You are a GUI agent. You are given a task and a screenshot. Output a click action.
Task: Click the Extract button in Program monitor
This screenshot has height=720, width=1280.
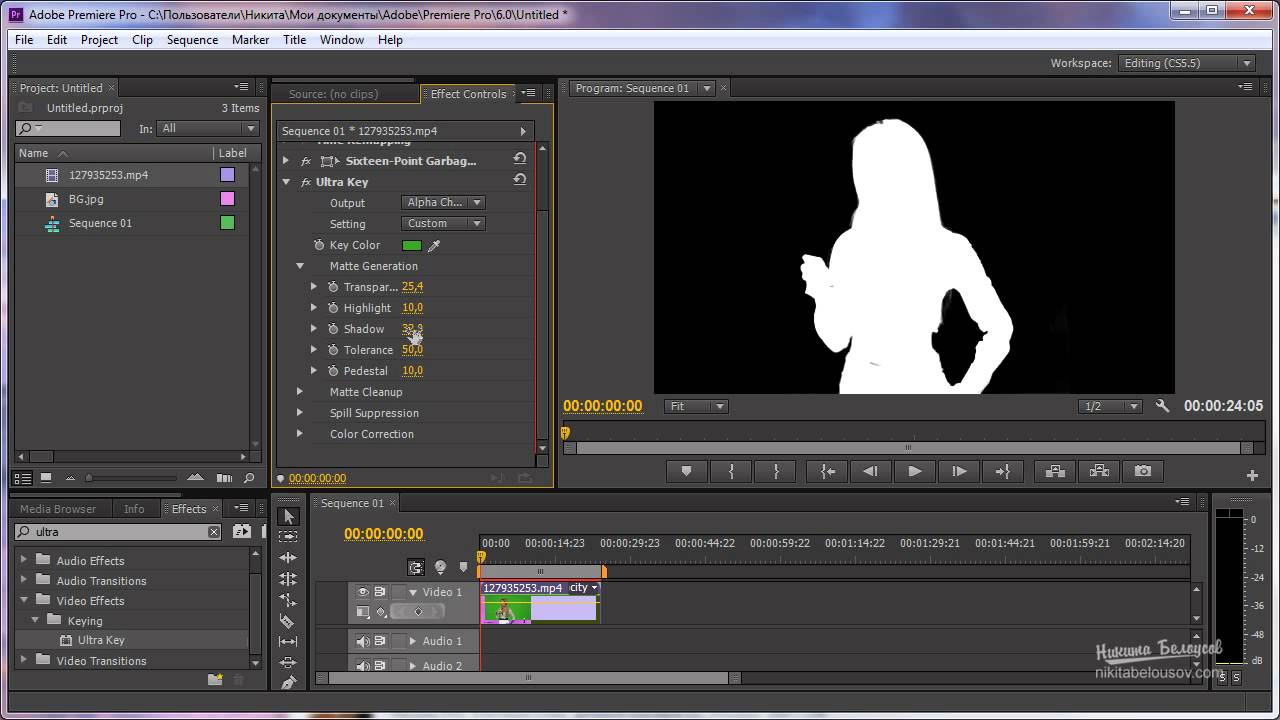[x=1099, y=471]
